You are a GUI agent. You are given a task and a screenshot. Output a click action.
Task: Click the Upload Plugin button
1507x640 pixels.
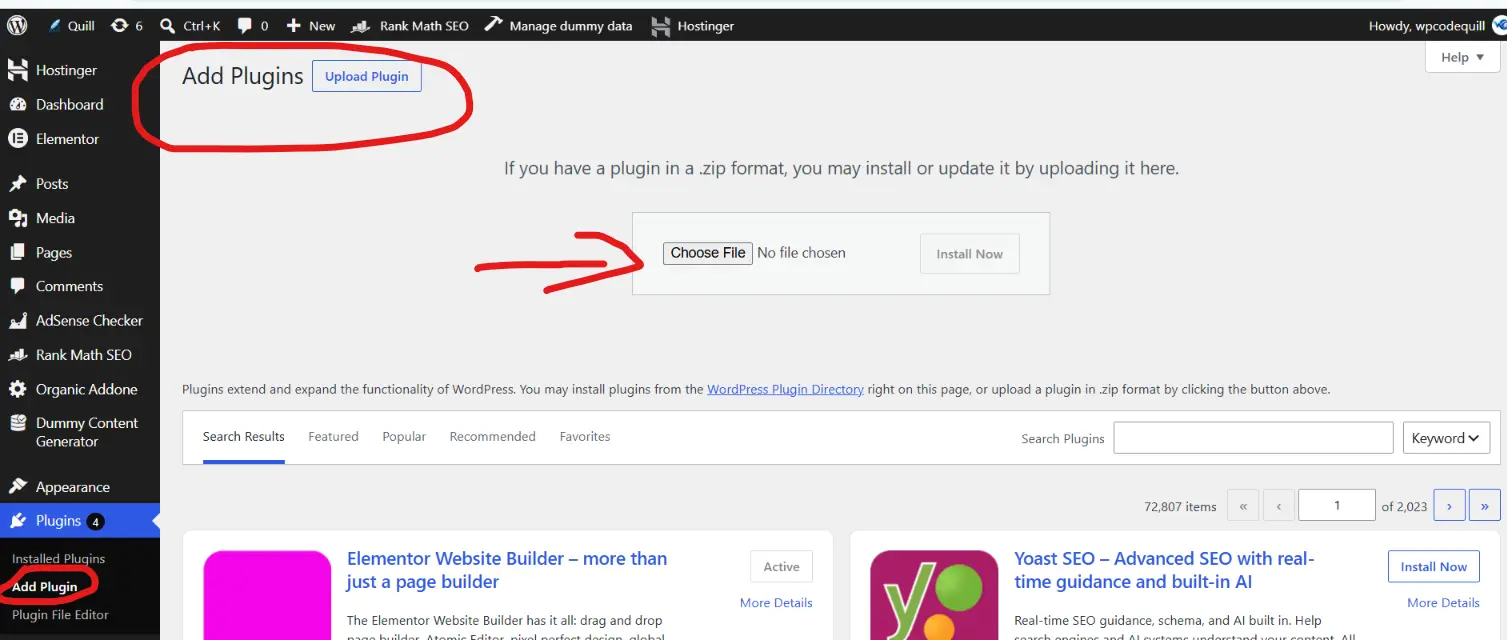coord(367,77)
